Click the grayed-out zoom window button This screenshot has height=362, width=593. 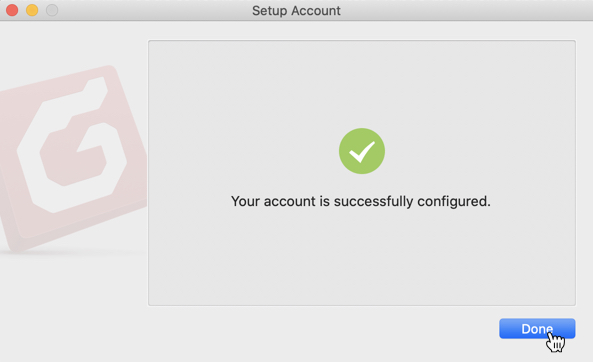(x=52, y=10)
